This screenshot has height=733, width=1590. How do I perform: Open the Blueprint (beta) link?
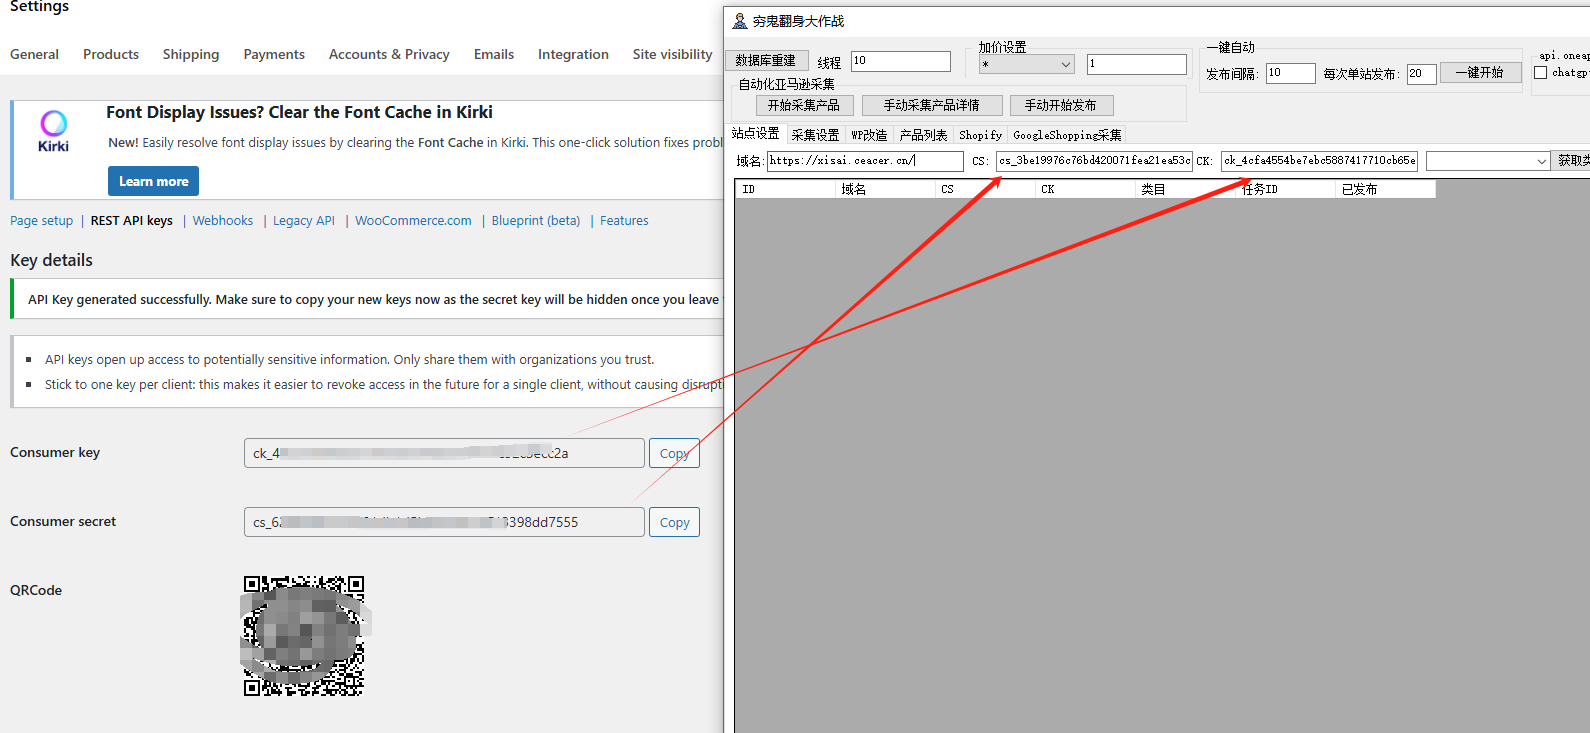[x=536, y=221]
